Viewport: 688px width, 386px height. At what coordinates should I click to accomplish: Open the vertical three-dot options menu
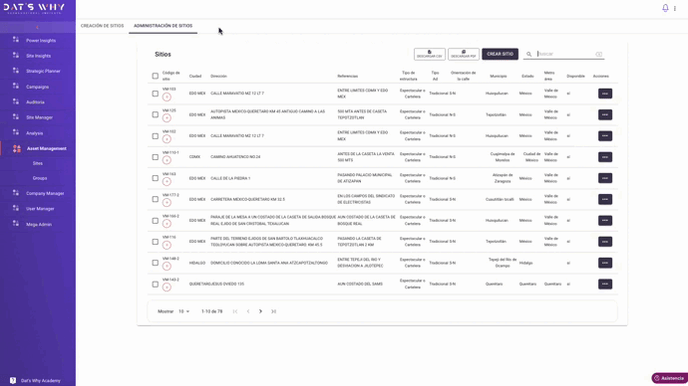point(675,8)
